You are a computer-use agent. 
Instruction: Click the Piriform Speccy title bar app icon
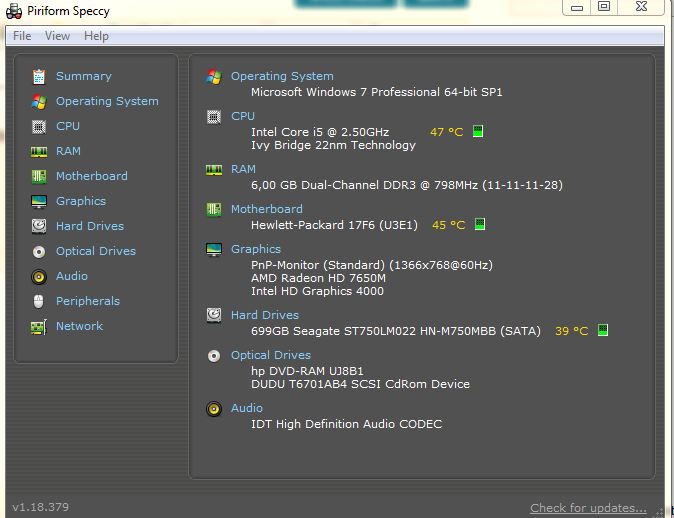tap(14, 11)
